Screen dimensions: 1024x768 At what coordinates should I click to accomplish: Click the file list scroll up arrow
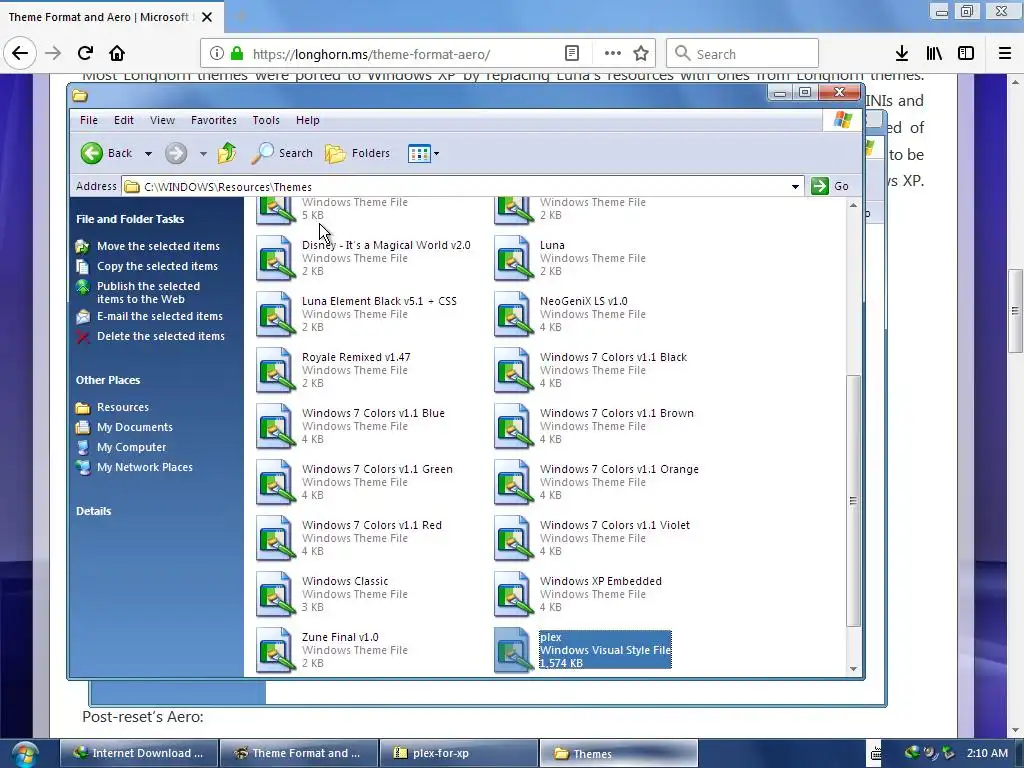[x=853, y=205]
